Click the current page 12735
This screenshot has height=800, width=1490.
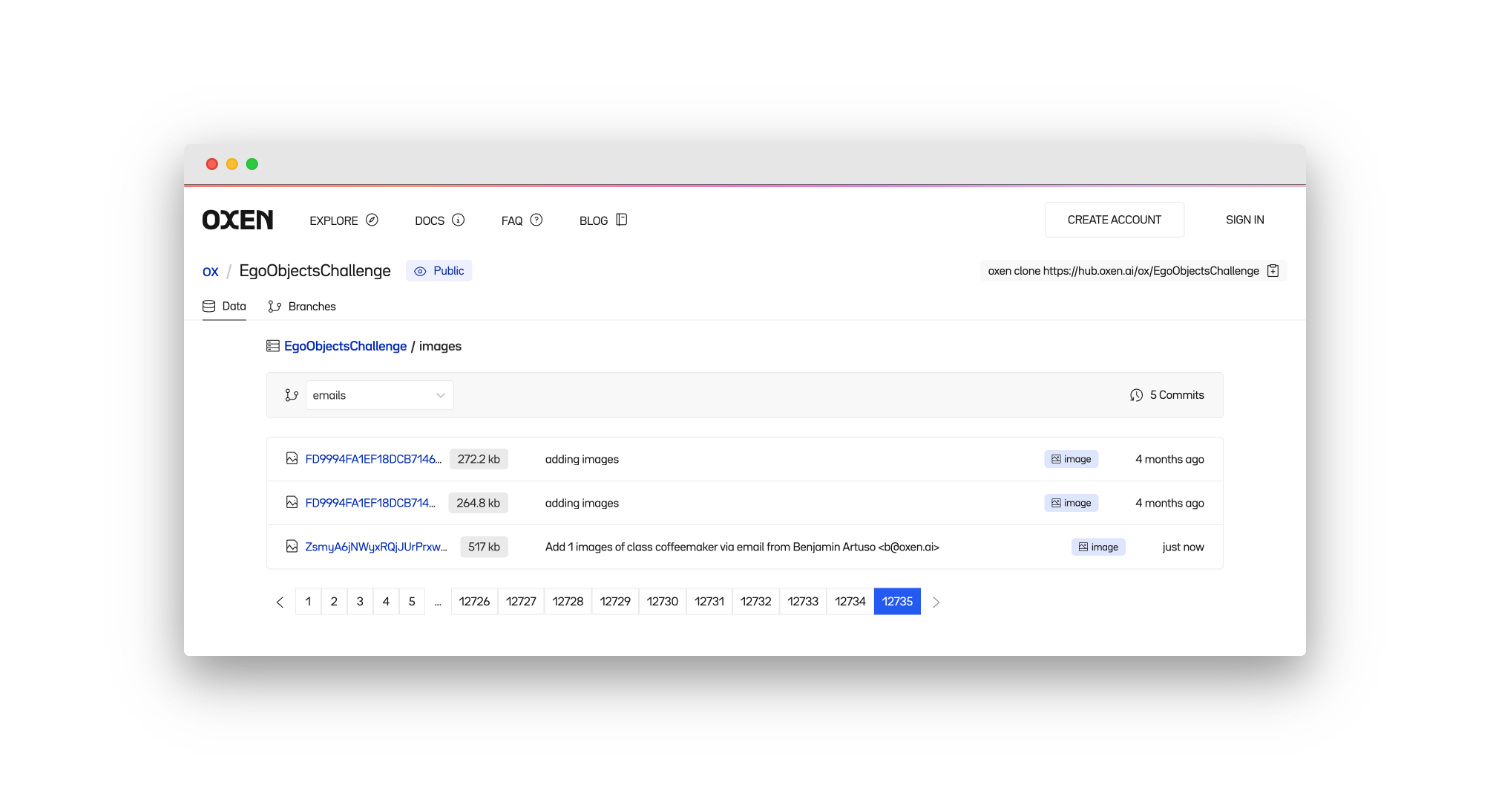tap(897, 601)
